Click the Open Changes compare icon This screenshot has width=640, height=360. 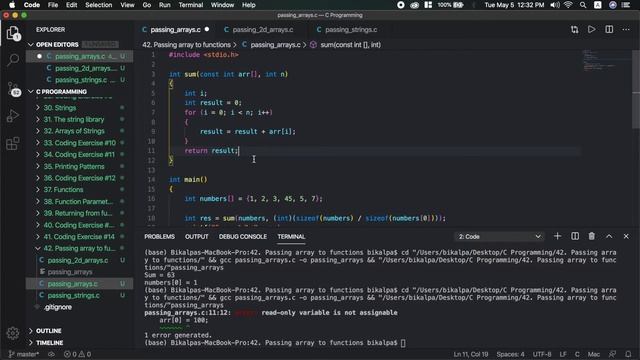point(575,29)
